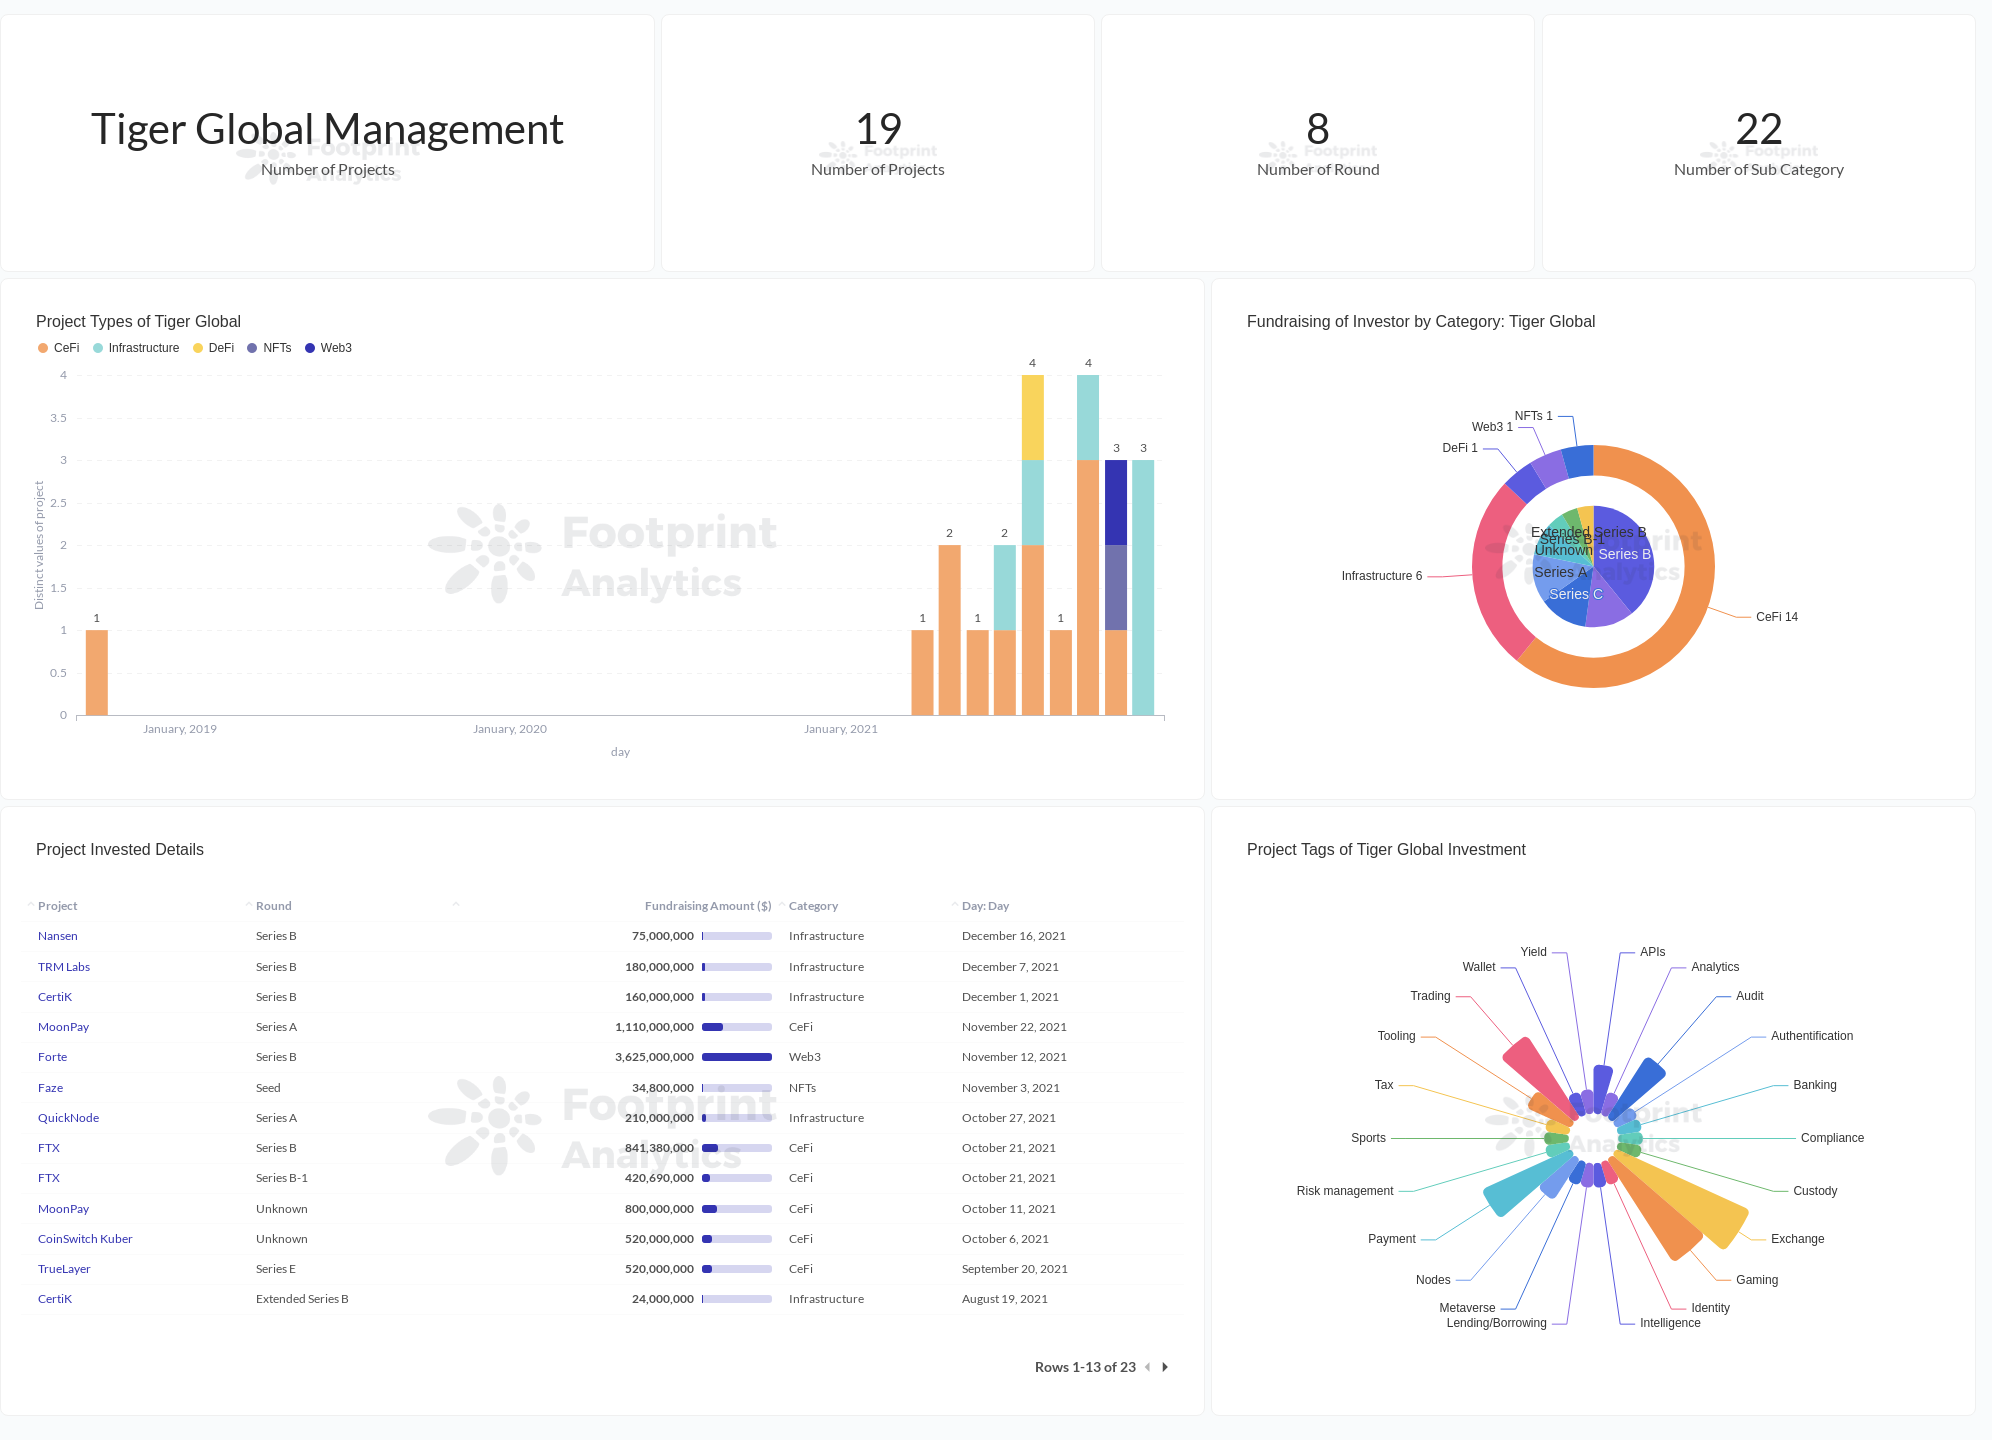Click the unlabeled sort chevron beside Round column
The image size is (1992, 1440).
coord(456,903)
